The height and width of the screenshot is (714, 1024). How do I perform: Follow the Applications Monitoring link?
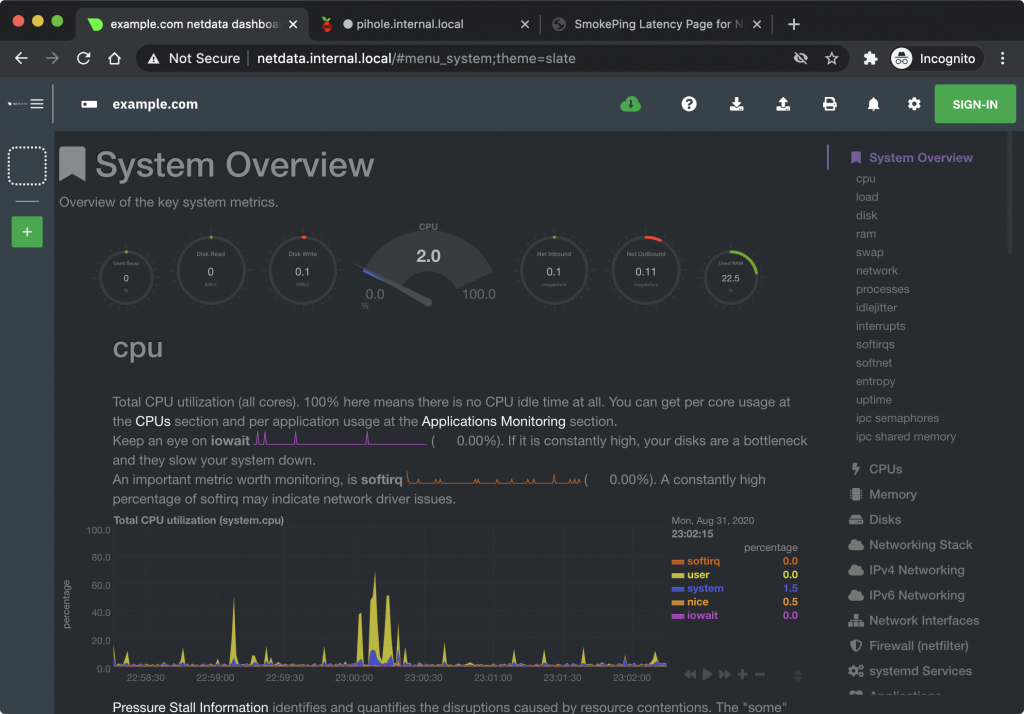tap(493, 421)
